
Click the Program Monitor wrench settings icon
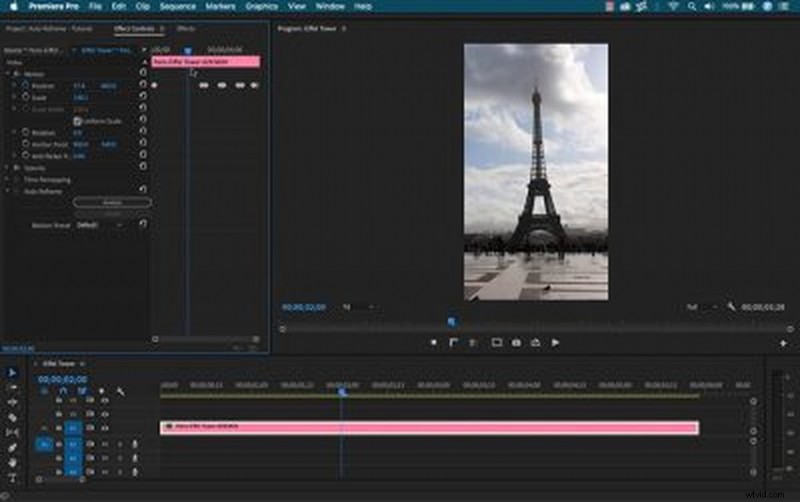tap(731, 307)
